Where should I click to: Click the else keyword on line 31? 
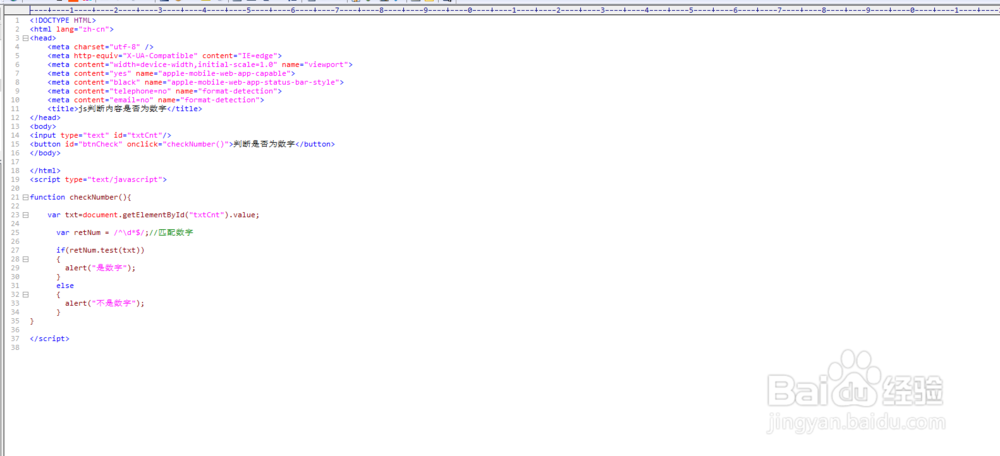(x=65, y=286)
